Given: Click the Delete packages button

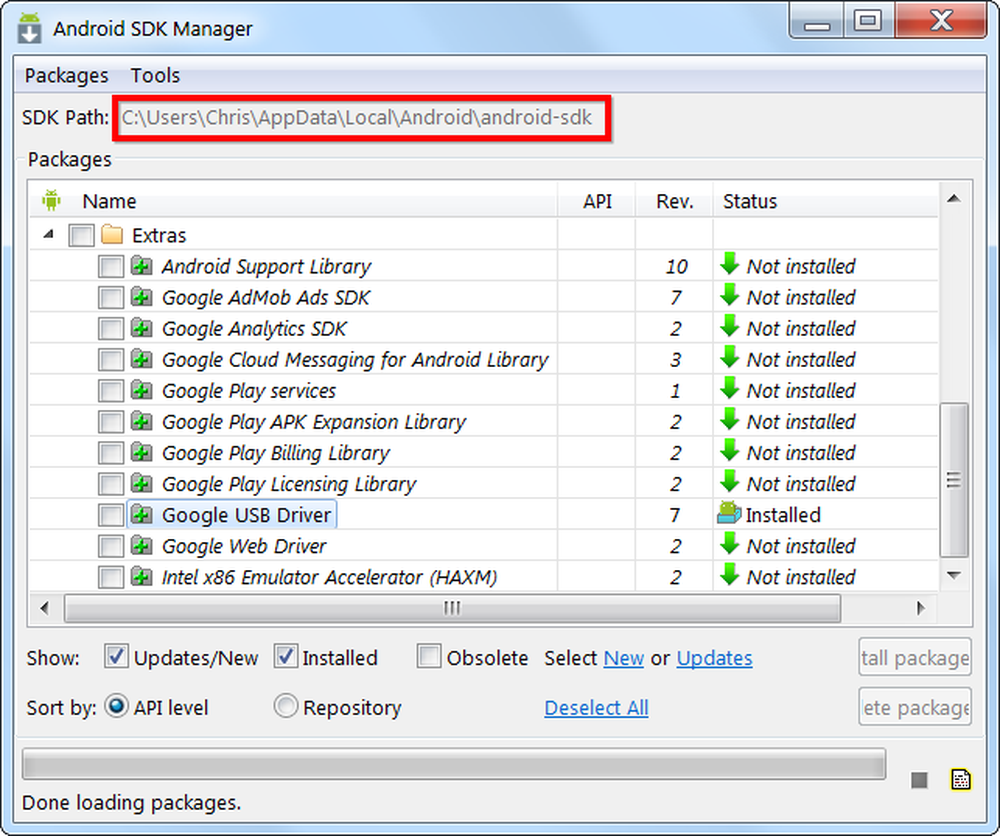Looking at the screenshot, I should point(915,707).
